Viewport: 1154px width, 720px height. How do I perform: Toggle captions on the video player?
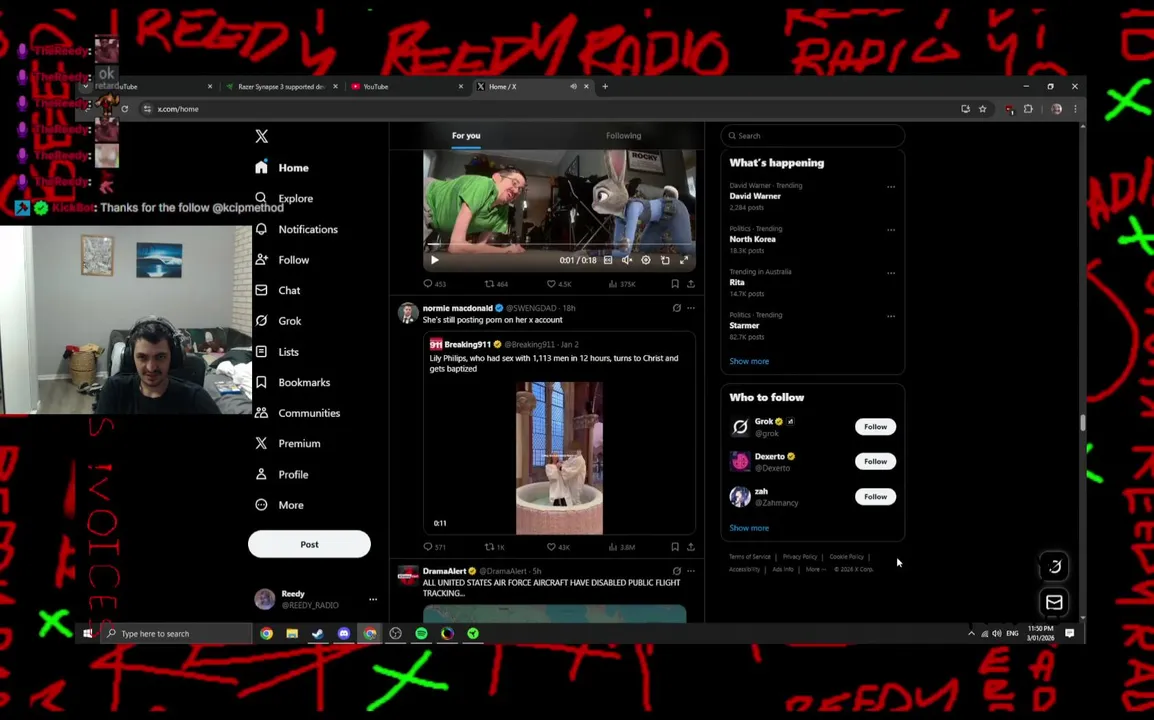tap(608, 260)
